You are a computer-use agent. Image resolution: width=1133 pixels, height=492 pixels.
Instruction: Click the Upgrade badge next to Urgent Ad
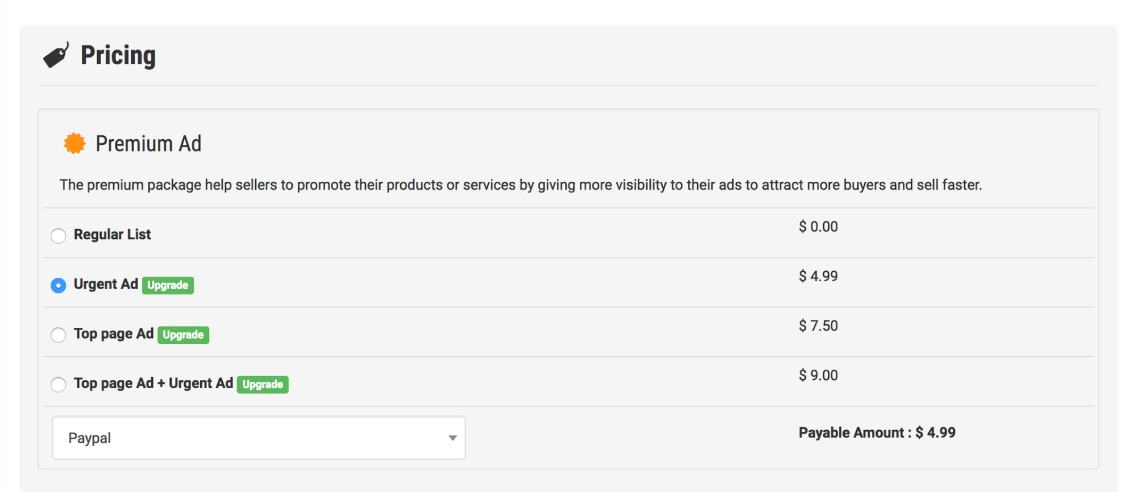(x=168, y=285)
